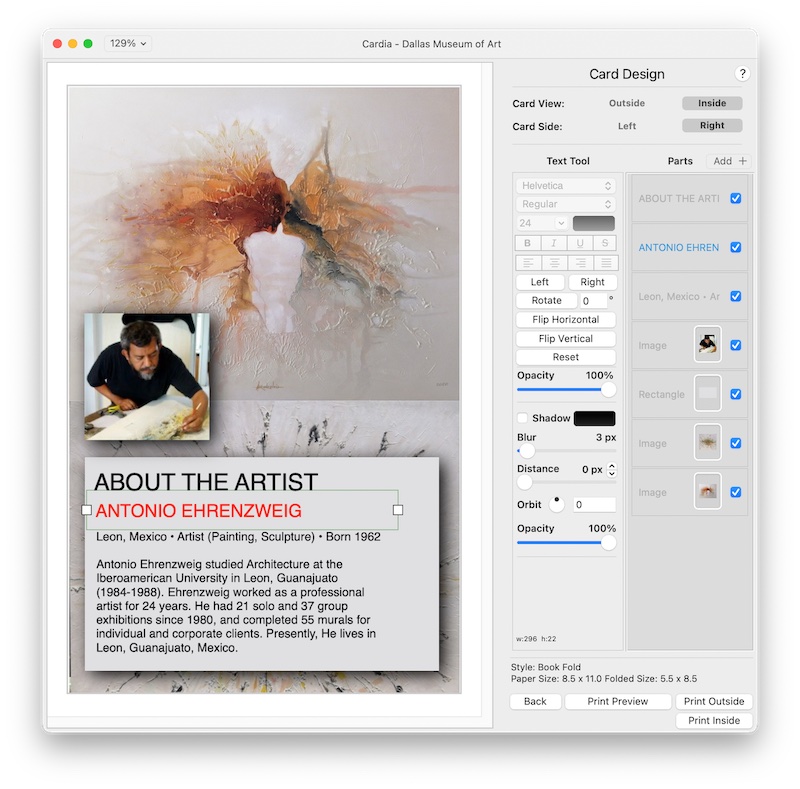Select ABOUT THE ARTIST heading on card
The height and width of the screenshot is (789, 800).
206,482
